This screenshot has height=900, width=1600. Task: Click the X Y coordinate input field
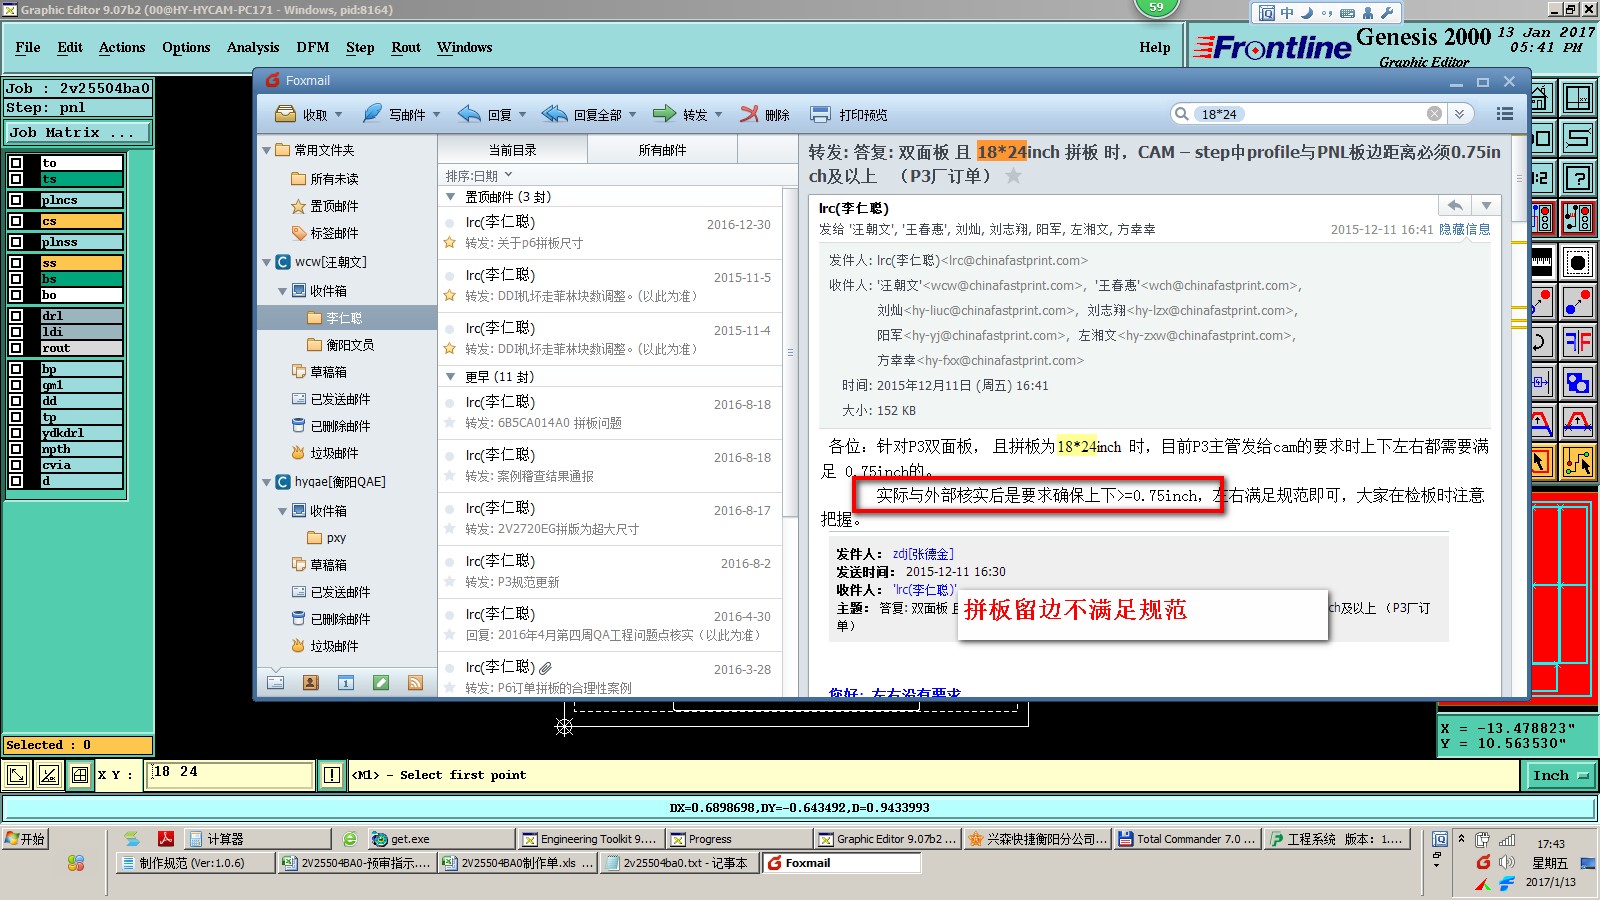point(230,775)
